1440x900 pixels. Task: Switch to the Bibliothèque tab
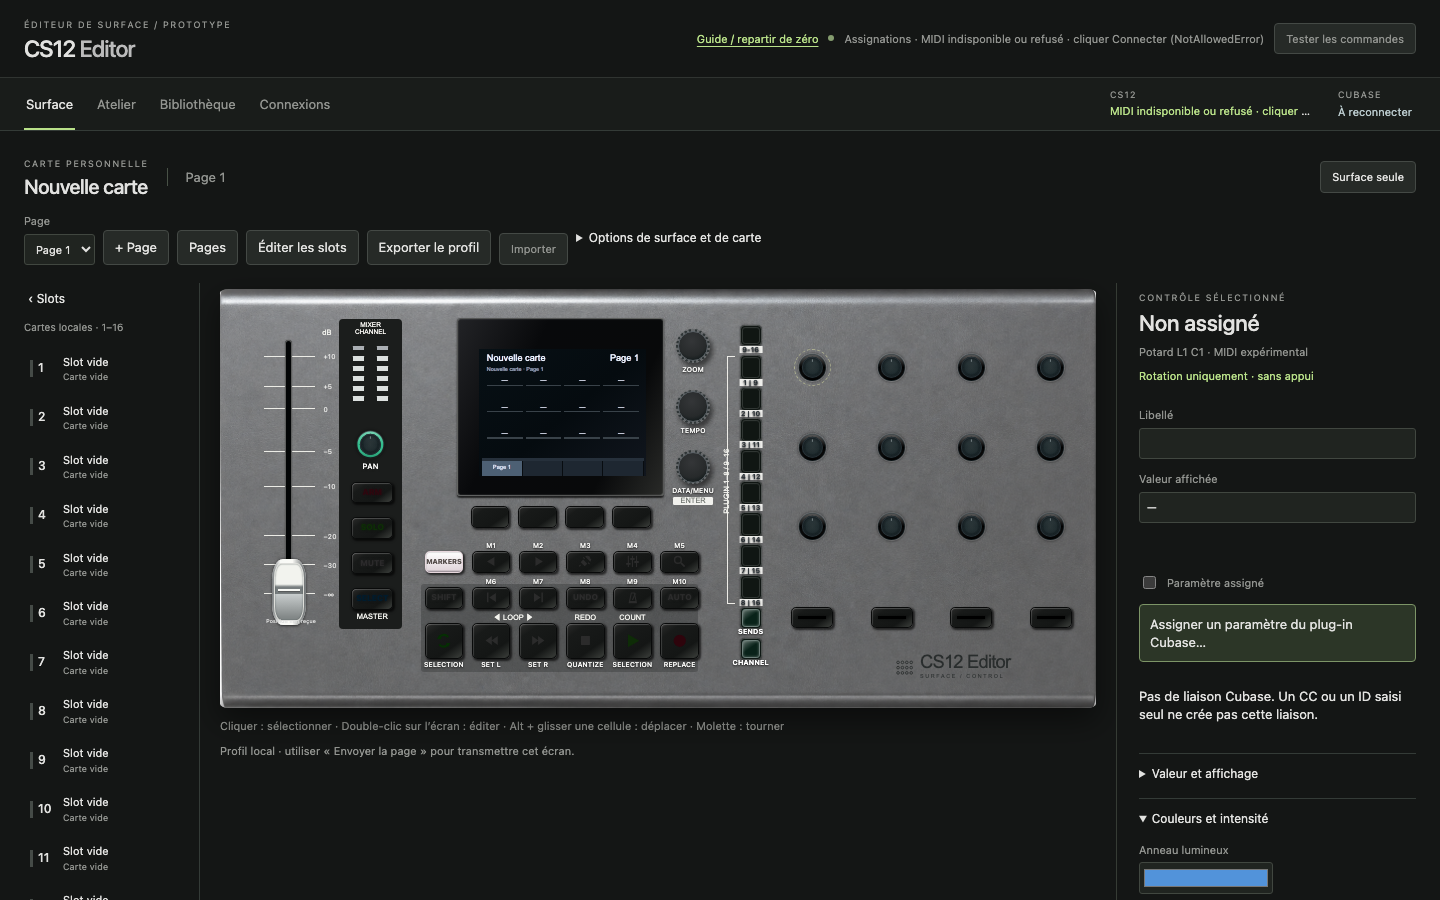[x=198, y=104]
